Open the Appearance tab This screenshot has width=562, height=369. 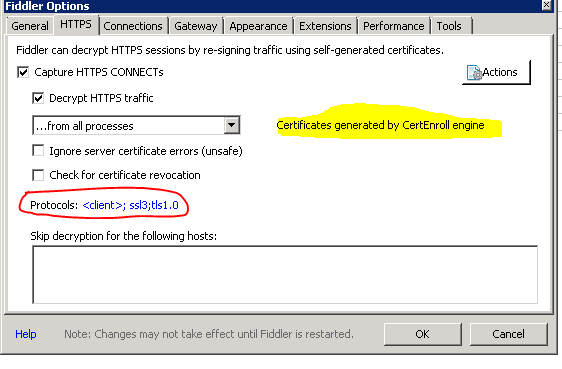click(x=258, y=26)
